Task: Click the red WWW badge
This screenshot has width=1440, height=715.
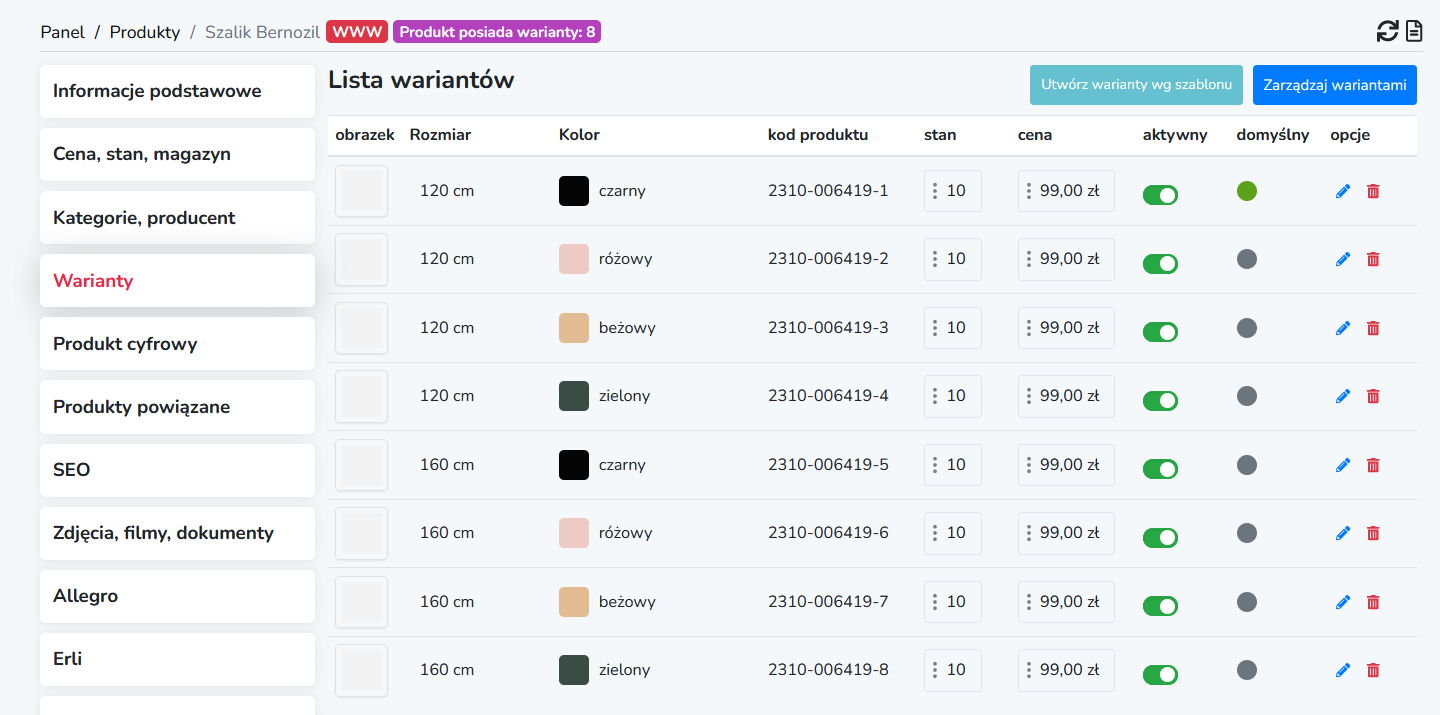Action: 358,32
